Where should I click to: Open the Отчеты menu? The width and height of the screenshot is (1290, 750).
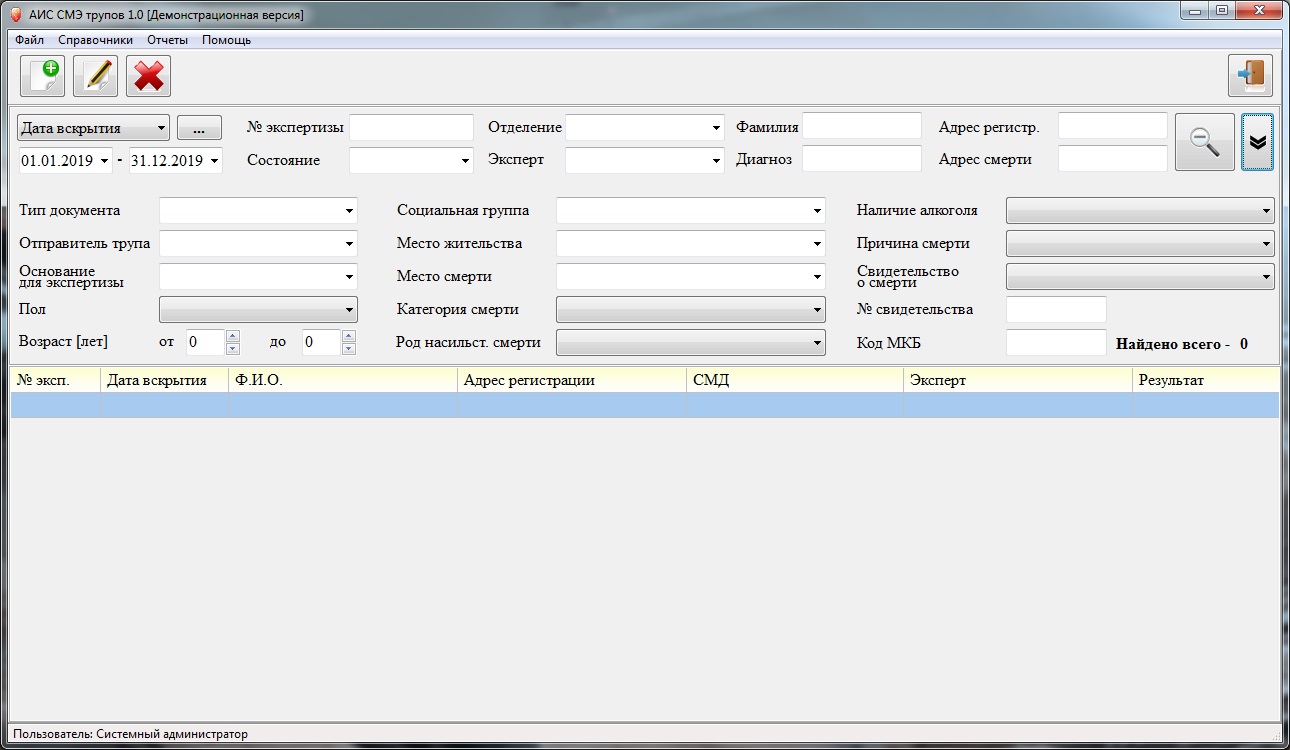pyautogui.click(x=167, y=40)
